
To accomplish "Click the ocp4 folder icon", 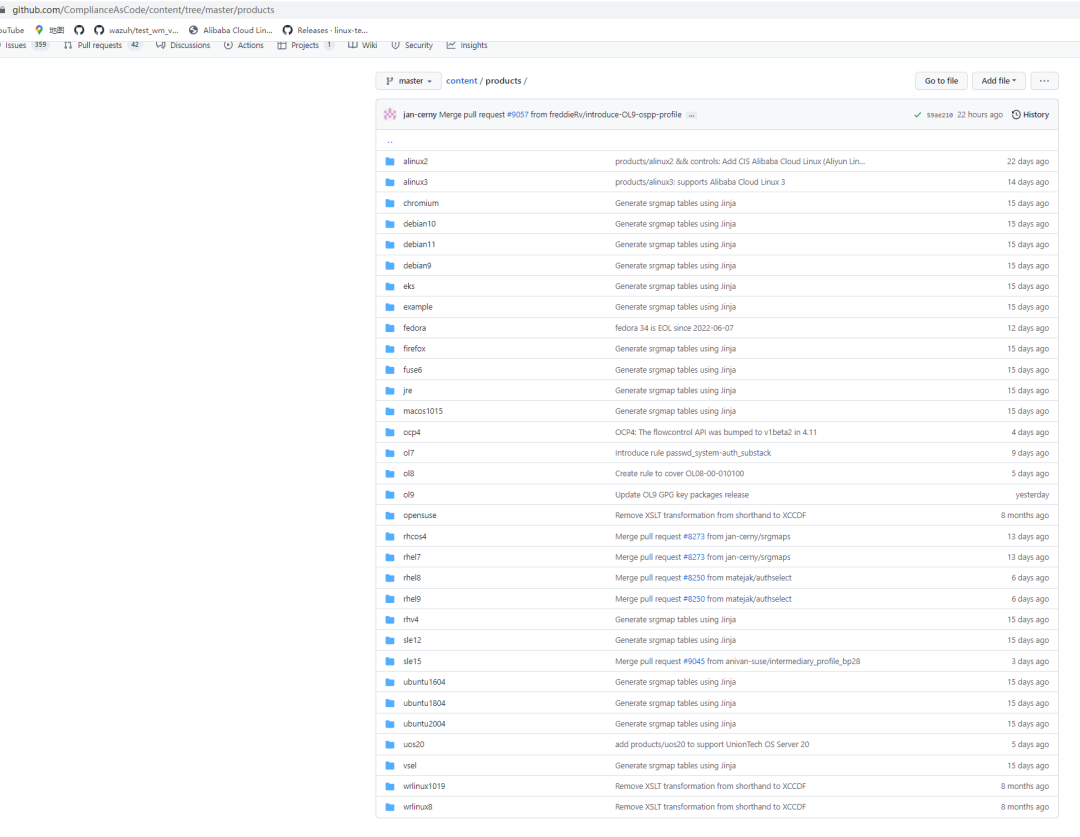I will [390, 433].
